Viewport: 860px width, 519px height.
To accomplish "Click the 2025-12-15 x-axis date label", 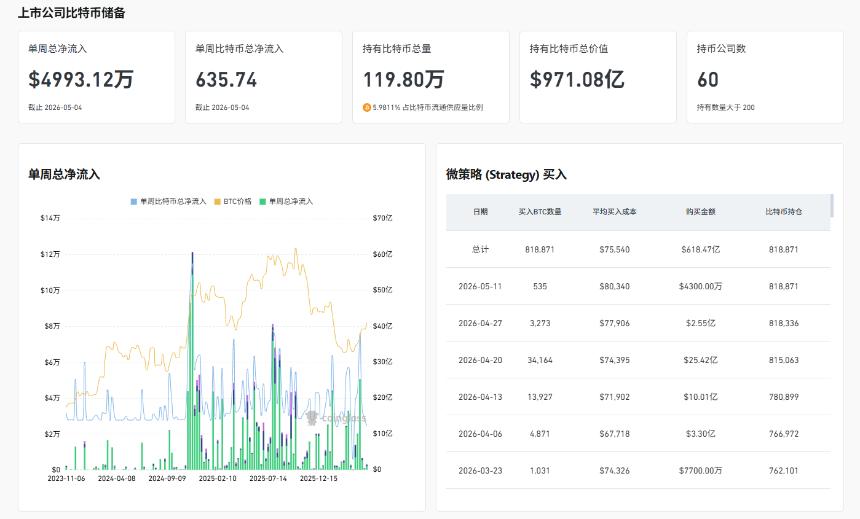I will pos(319,478).
